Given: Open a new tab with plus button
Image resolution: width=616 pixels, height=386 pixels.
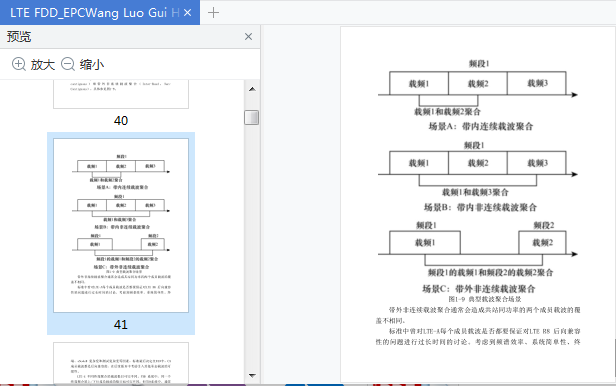Looking at the screenshot, I should click(213, 13).
